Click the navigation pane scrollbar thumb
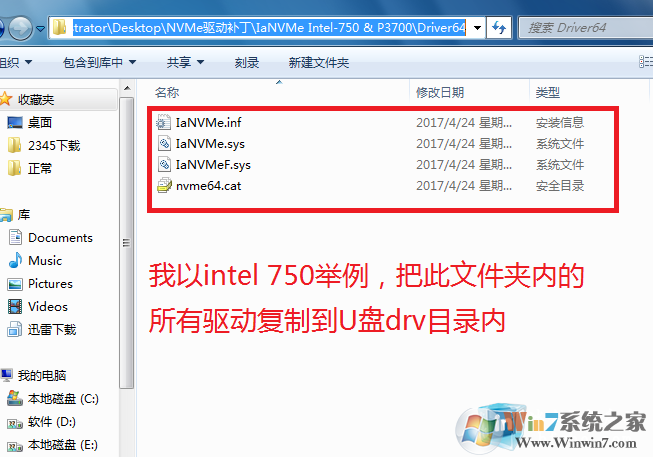The height and width of the screenshot is (457, 653). (x=127, y=243)
